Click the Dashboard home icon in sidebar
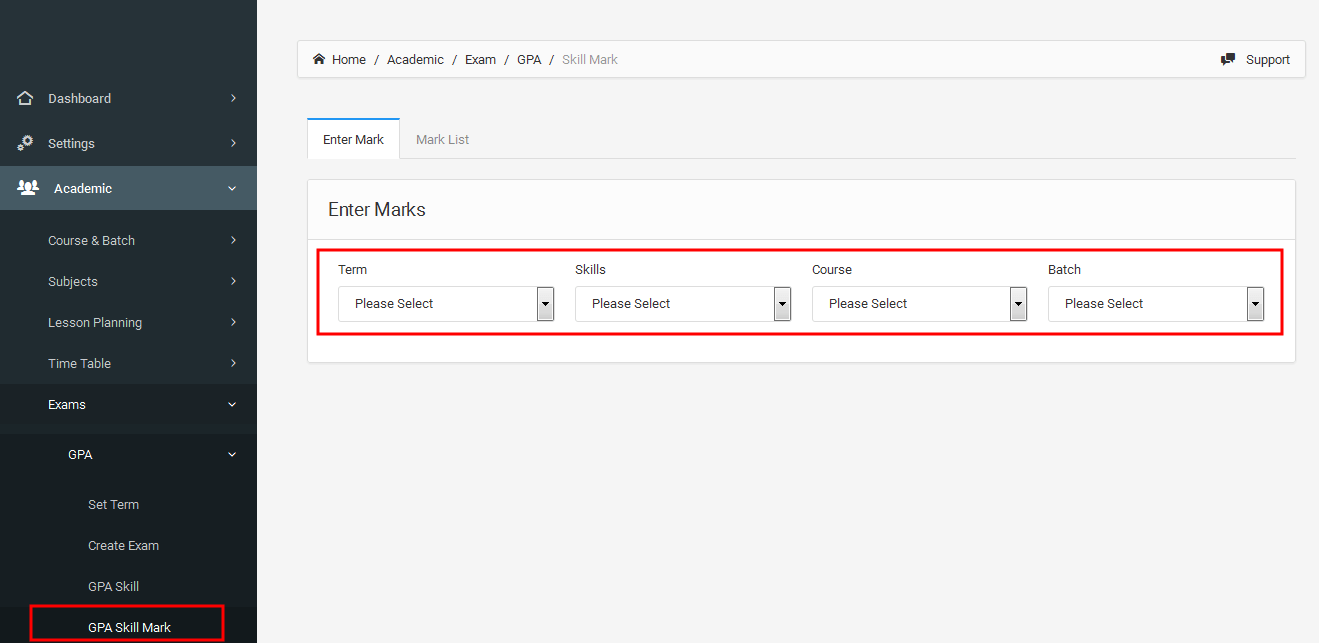 26,98
